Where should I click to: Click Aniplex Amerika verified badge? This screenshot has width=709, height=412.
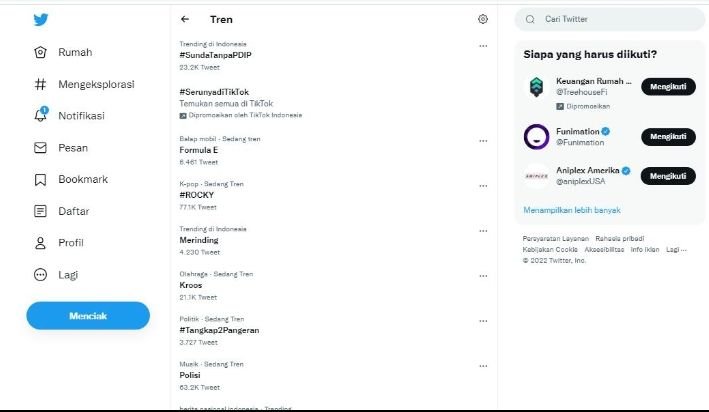[626, 170]
